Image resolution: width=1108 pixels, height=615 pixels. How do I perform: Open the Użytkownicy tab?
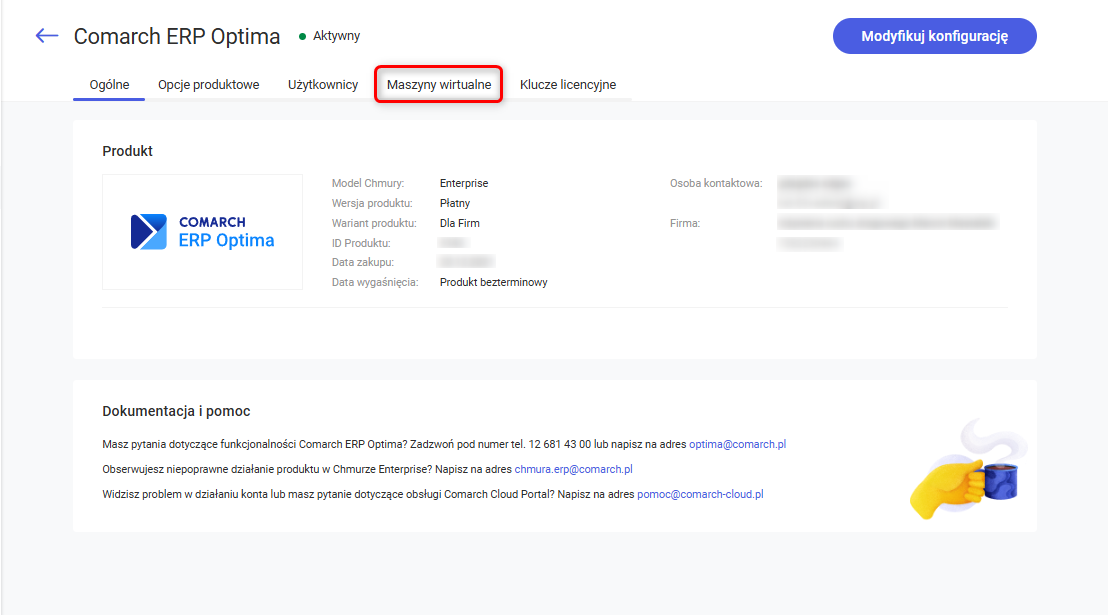click(323, 85)
